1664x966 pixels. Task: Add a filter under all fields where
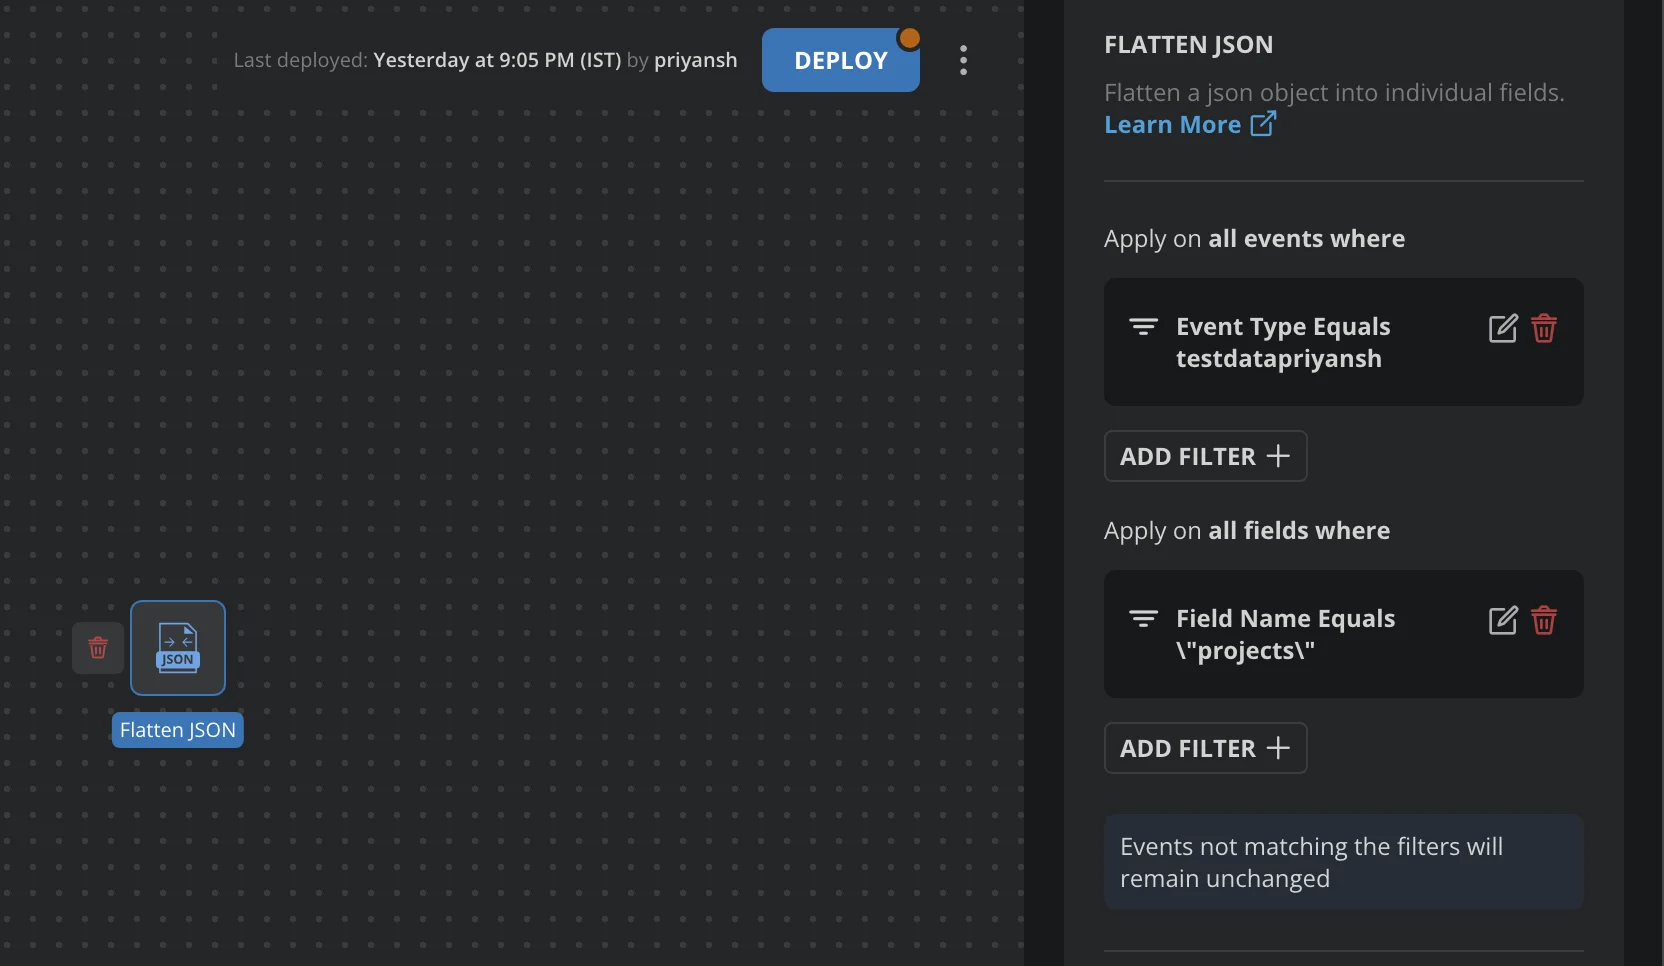(x=1205, y=748)
